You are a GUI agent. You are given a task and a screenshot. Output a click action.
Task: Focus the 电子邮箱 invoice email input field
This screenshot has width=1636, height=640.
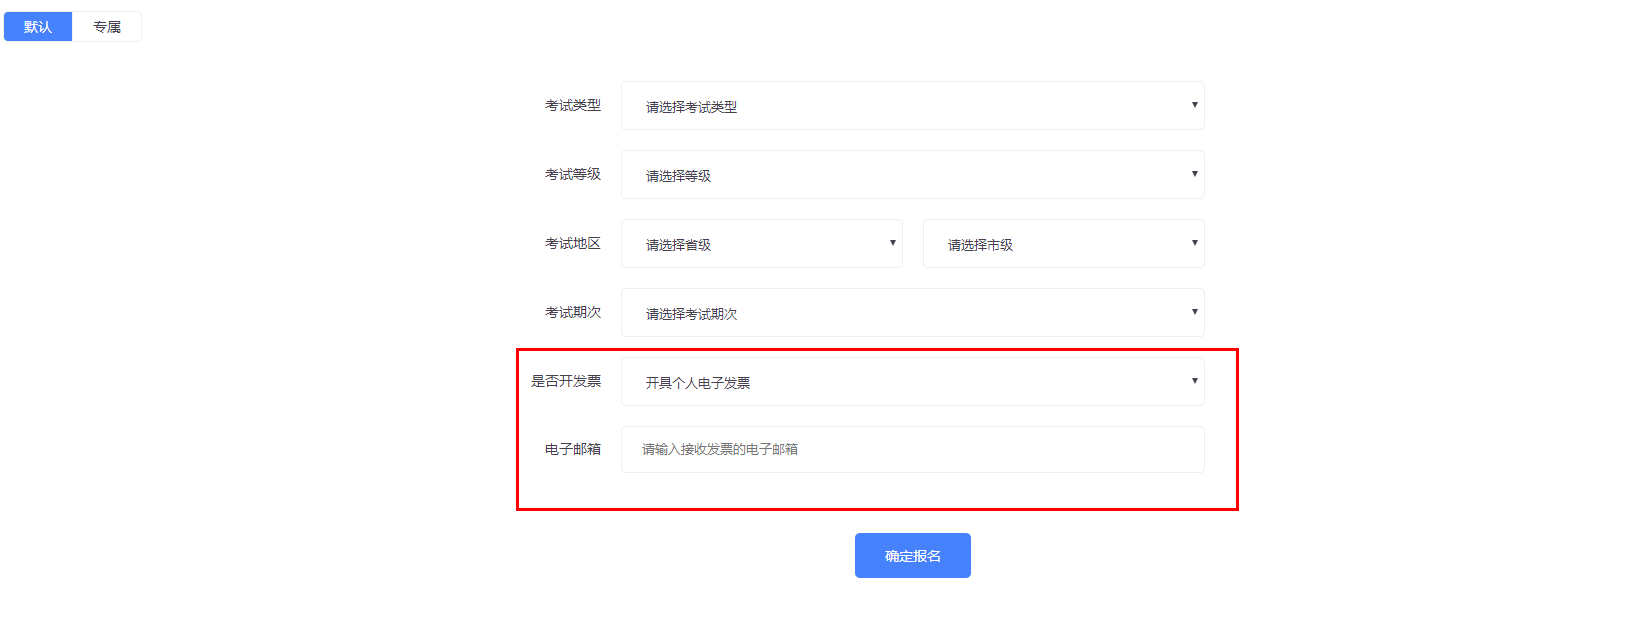(x=911, y=450)
